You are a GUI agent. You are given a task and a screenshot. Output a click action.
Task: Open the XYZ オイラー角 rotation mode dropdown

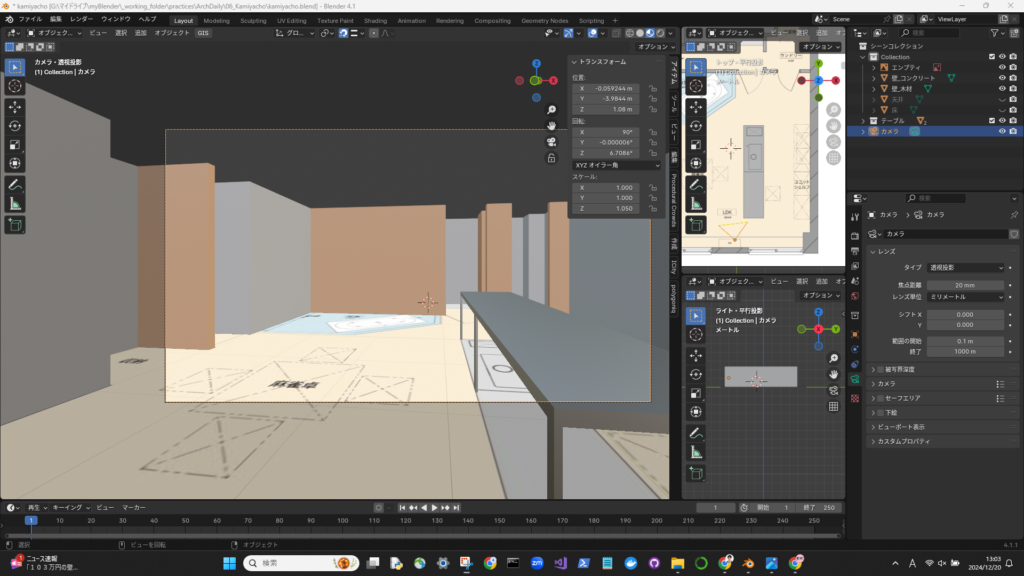(617, 165)
